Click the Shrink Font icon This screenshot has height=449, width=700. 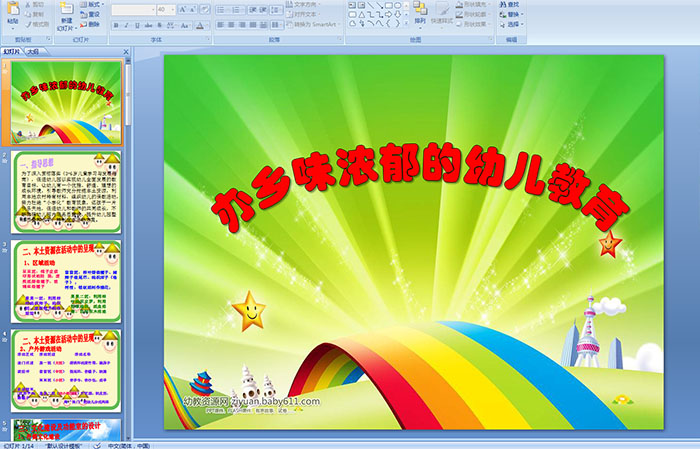click(193, 10)
